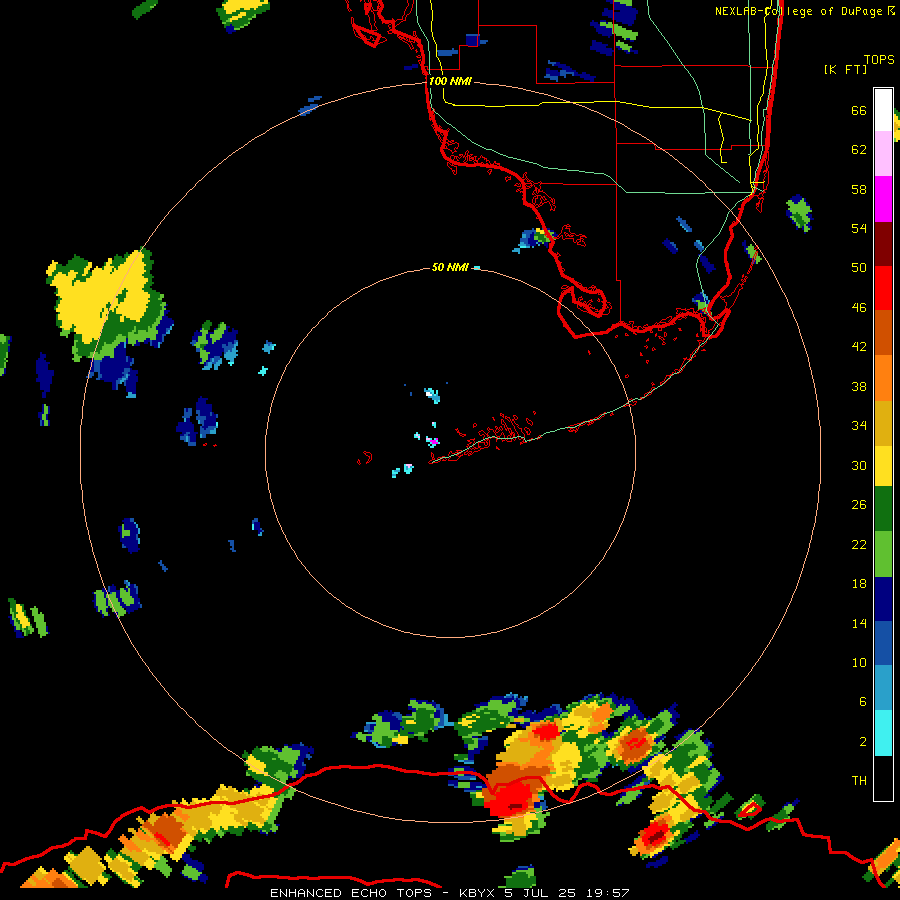900x900 pixels.
Task: Click the "62" legend value
Action: point(859,149)
